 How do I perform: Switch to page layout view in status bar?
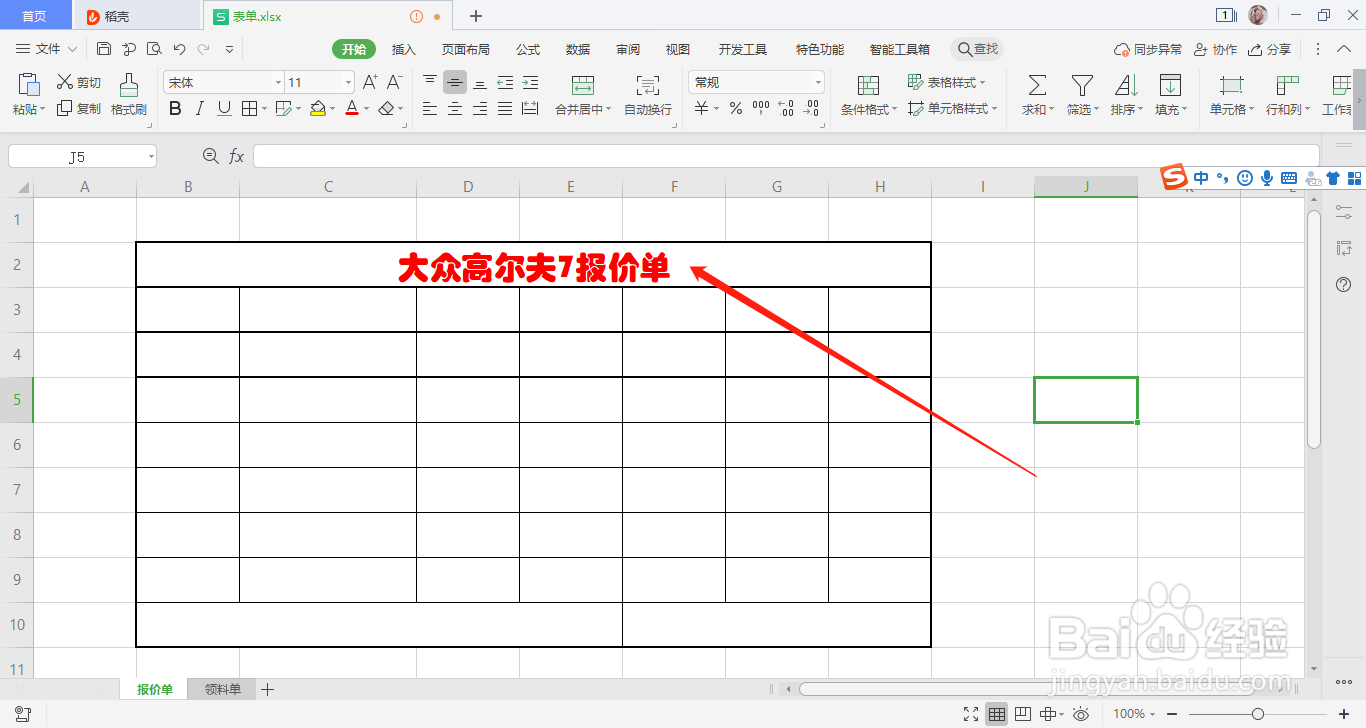(x=1024, y=714)
